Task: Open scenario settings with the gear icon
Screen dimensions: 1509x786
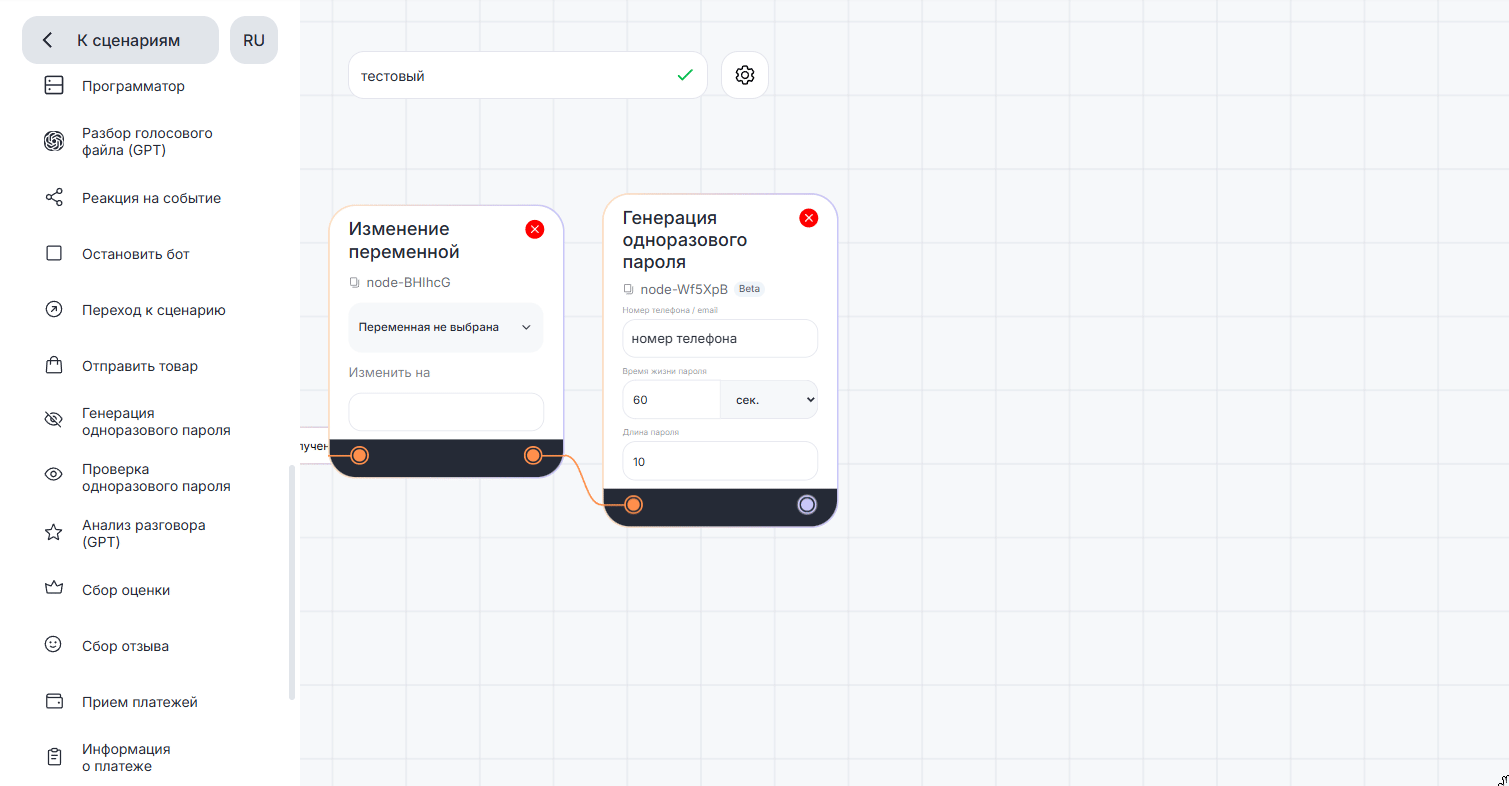Action: pos(744,75)
